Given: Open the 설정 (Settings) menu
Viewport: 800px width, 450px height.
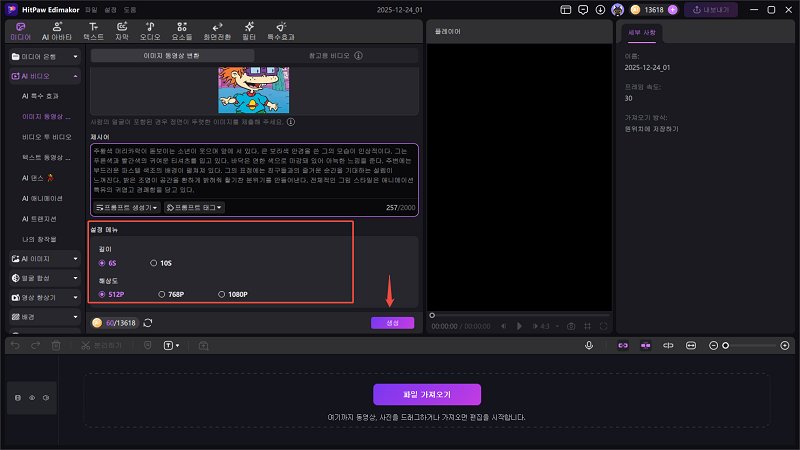Looking at the screenshot, I should pyautogui.click(x=110, y=10).
